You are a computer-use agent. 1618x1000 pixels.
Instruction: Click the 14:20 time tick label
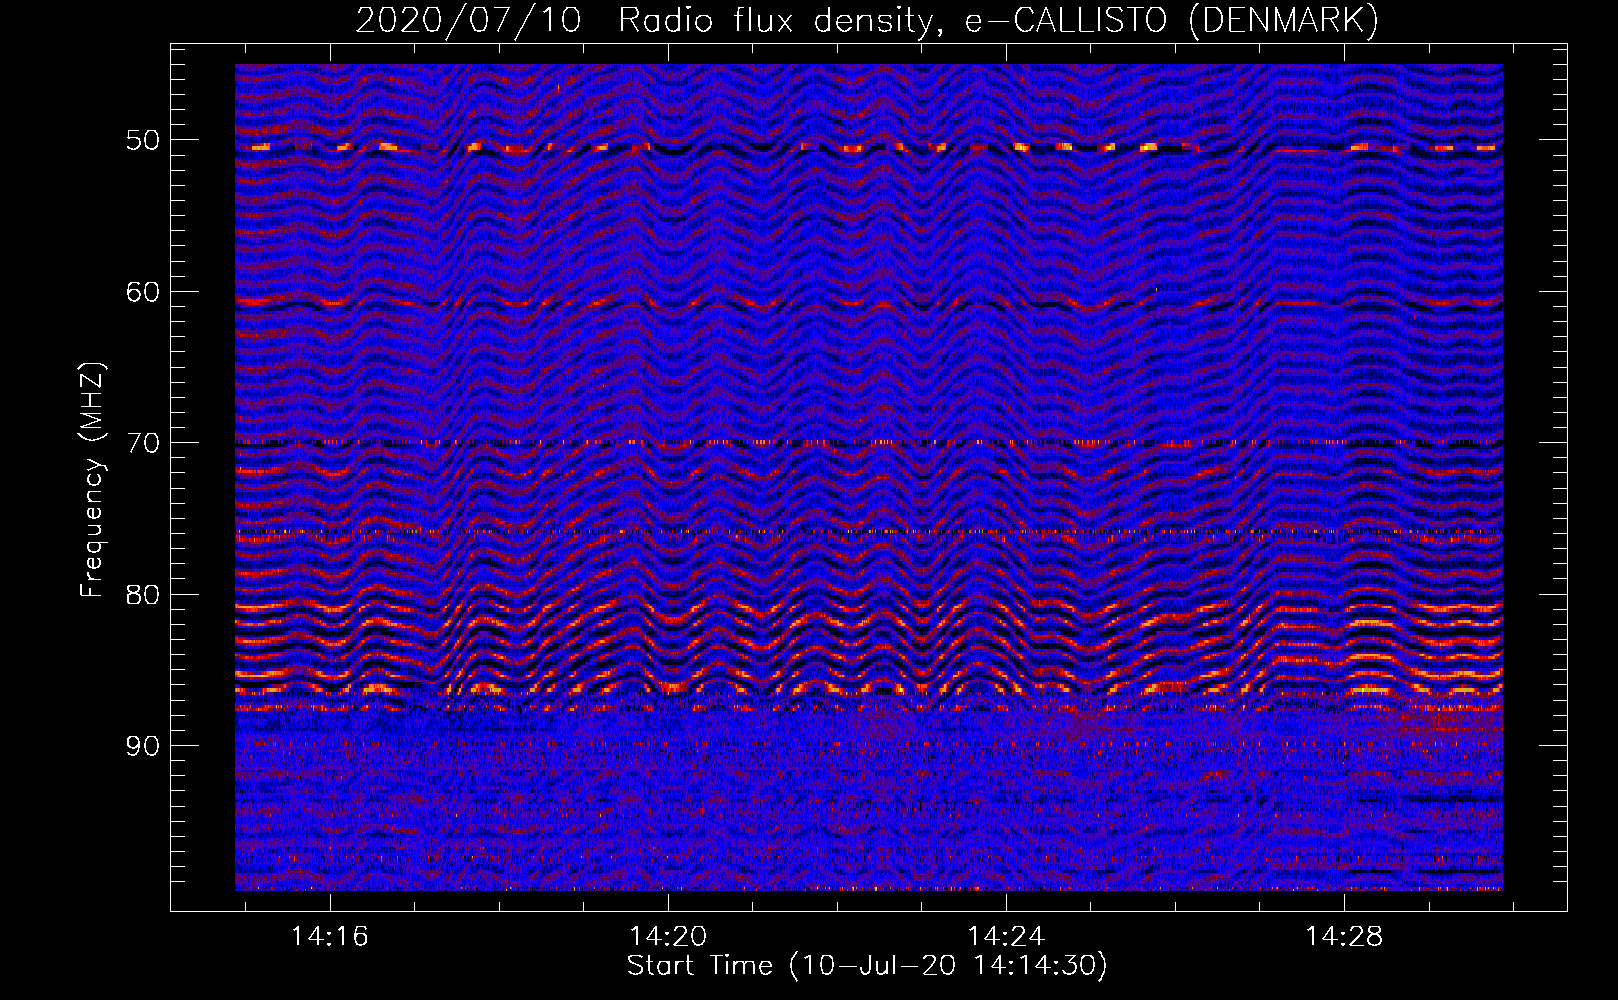pyautogui.click(x=668, y=936)
